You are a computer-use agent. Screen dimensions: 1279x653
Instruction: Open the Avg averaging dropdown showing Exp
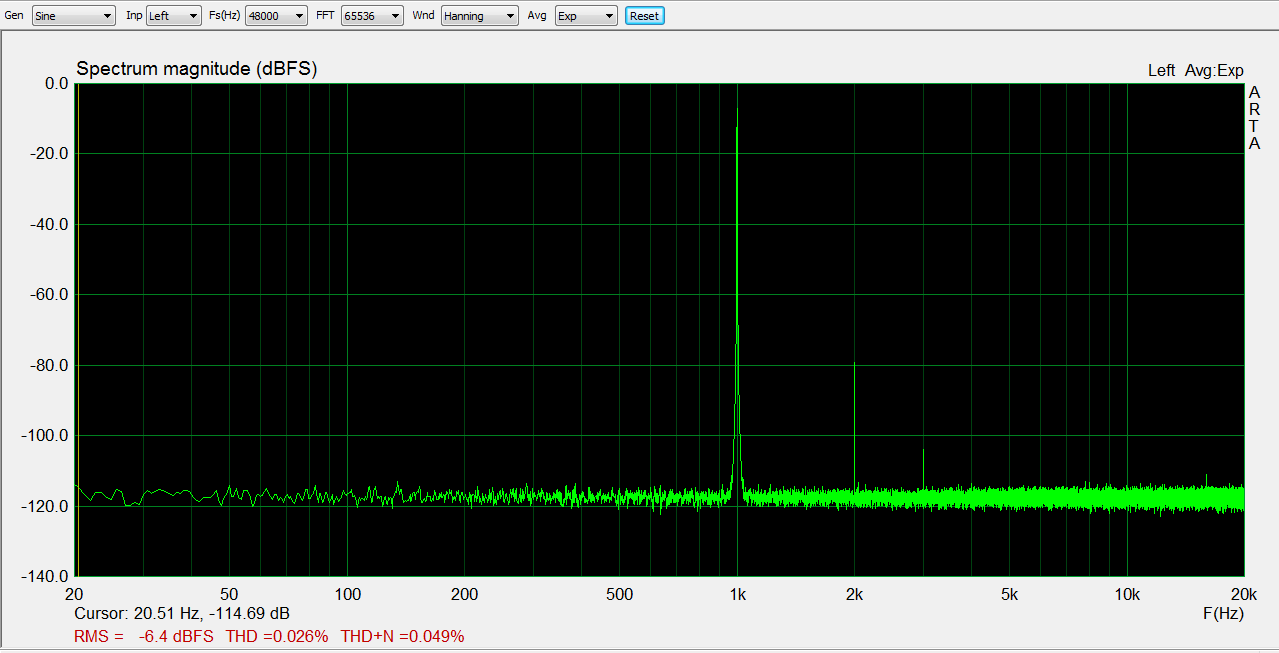[586, 16]
